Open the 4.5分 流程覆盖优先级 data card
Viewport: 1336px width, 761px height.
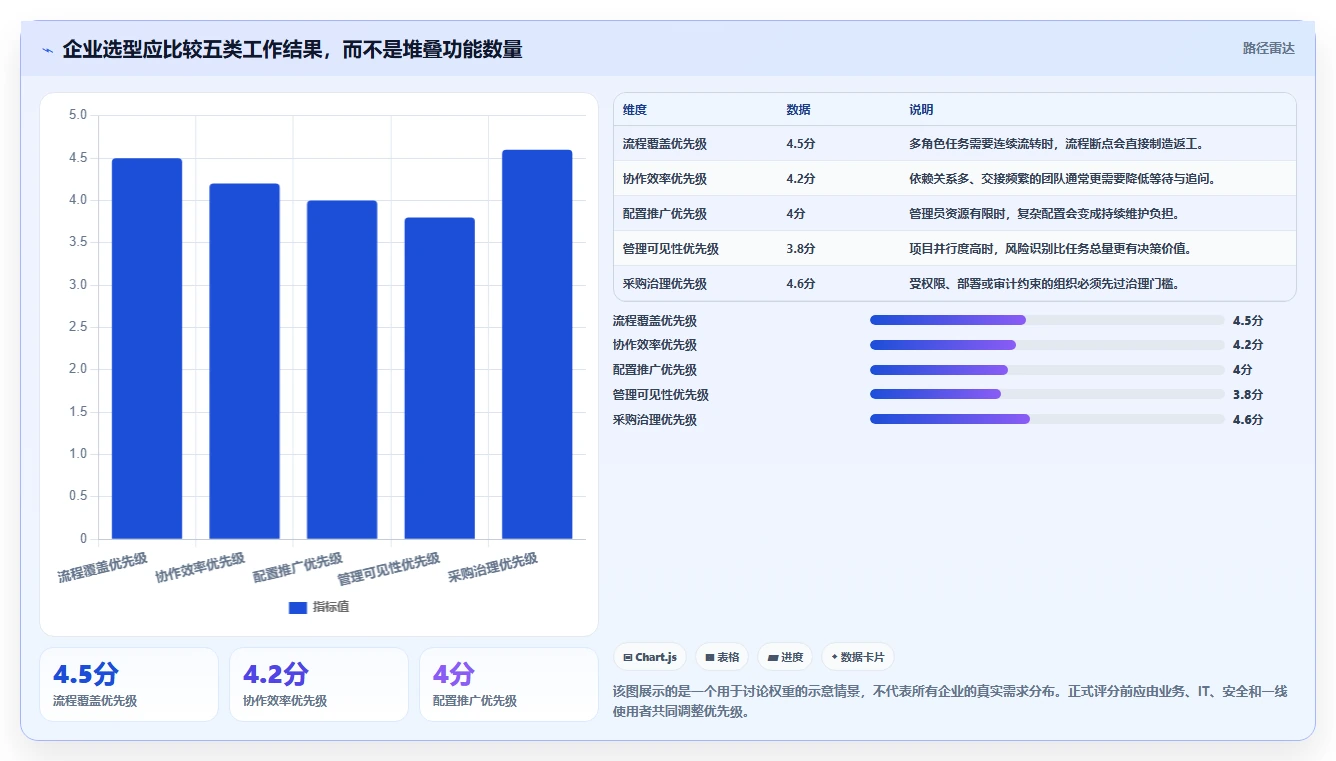tap(129, 684)
